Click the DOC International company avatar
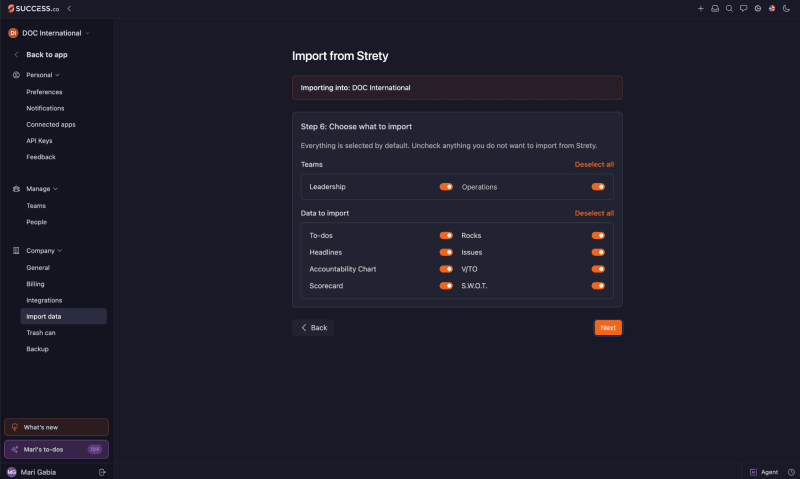800x479 pixels. [13, 33]
